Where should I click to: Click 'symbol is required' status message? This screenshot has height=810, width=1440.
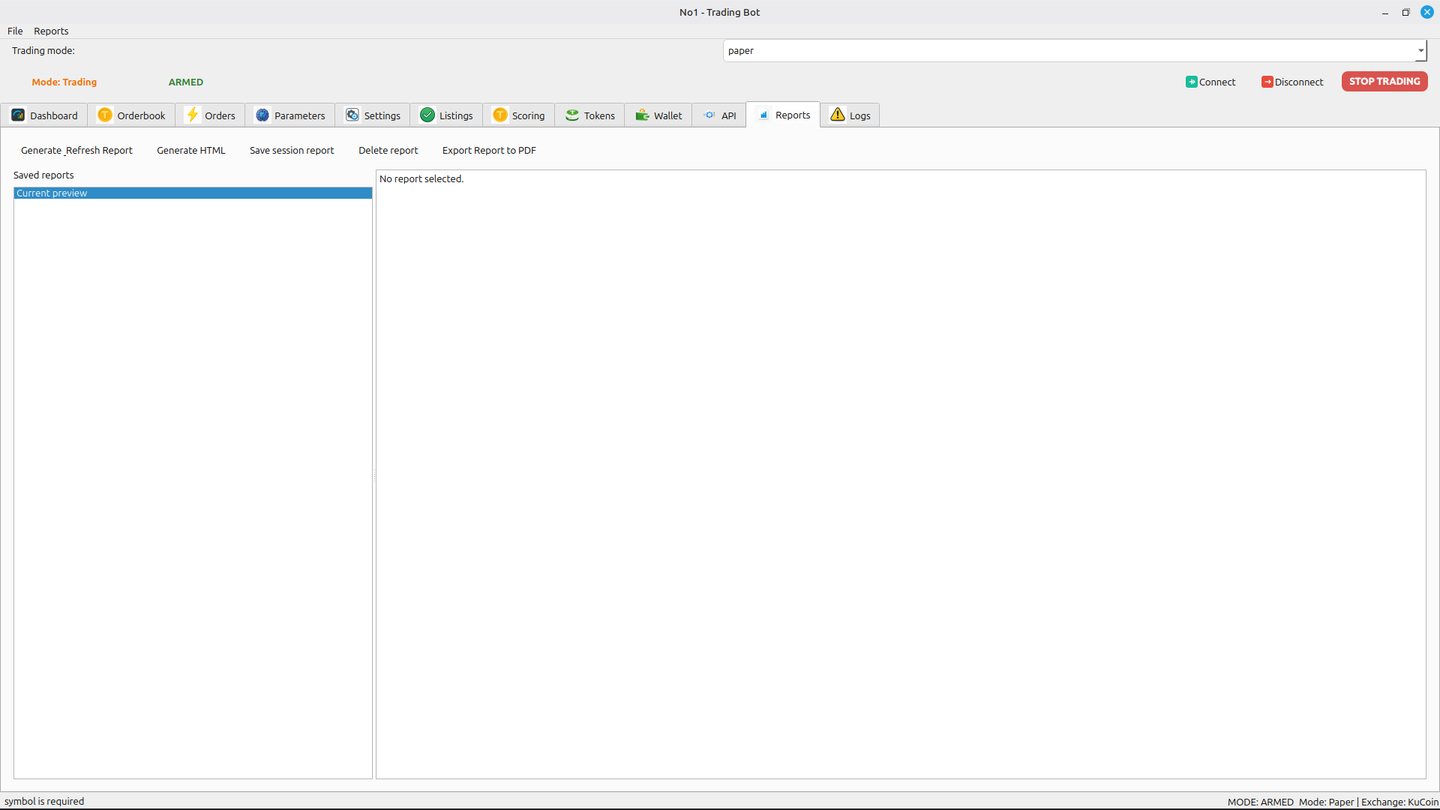click(44, 801)
